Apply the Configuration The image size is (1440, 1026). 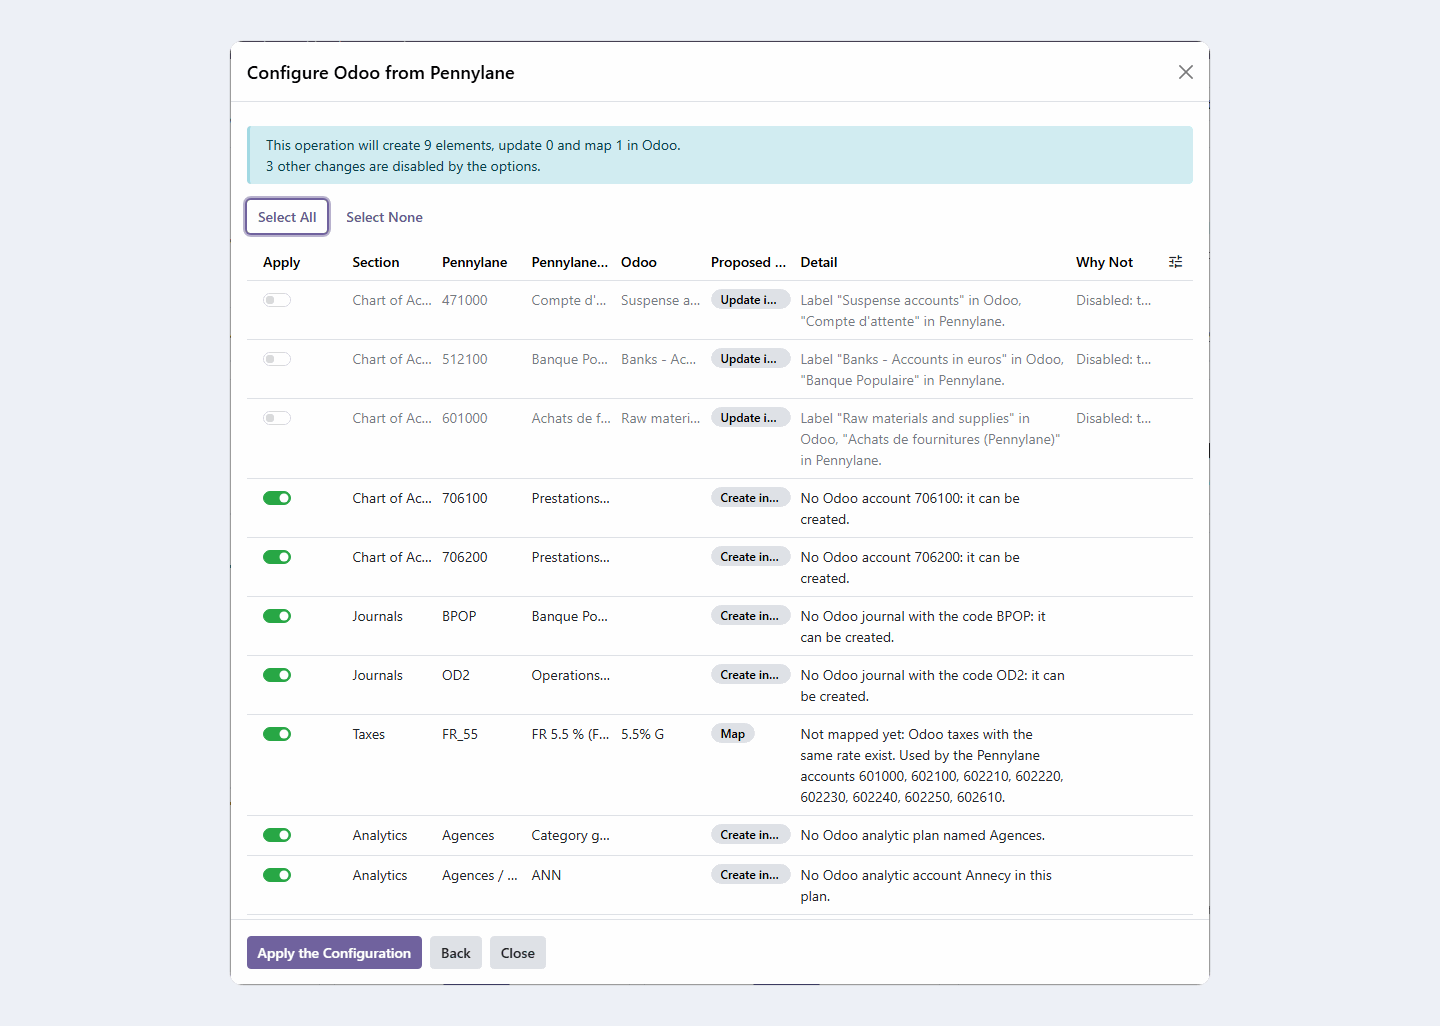334,953
